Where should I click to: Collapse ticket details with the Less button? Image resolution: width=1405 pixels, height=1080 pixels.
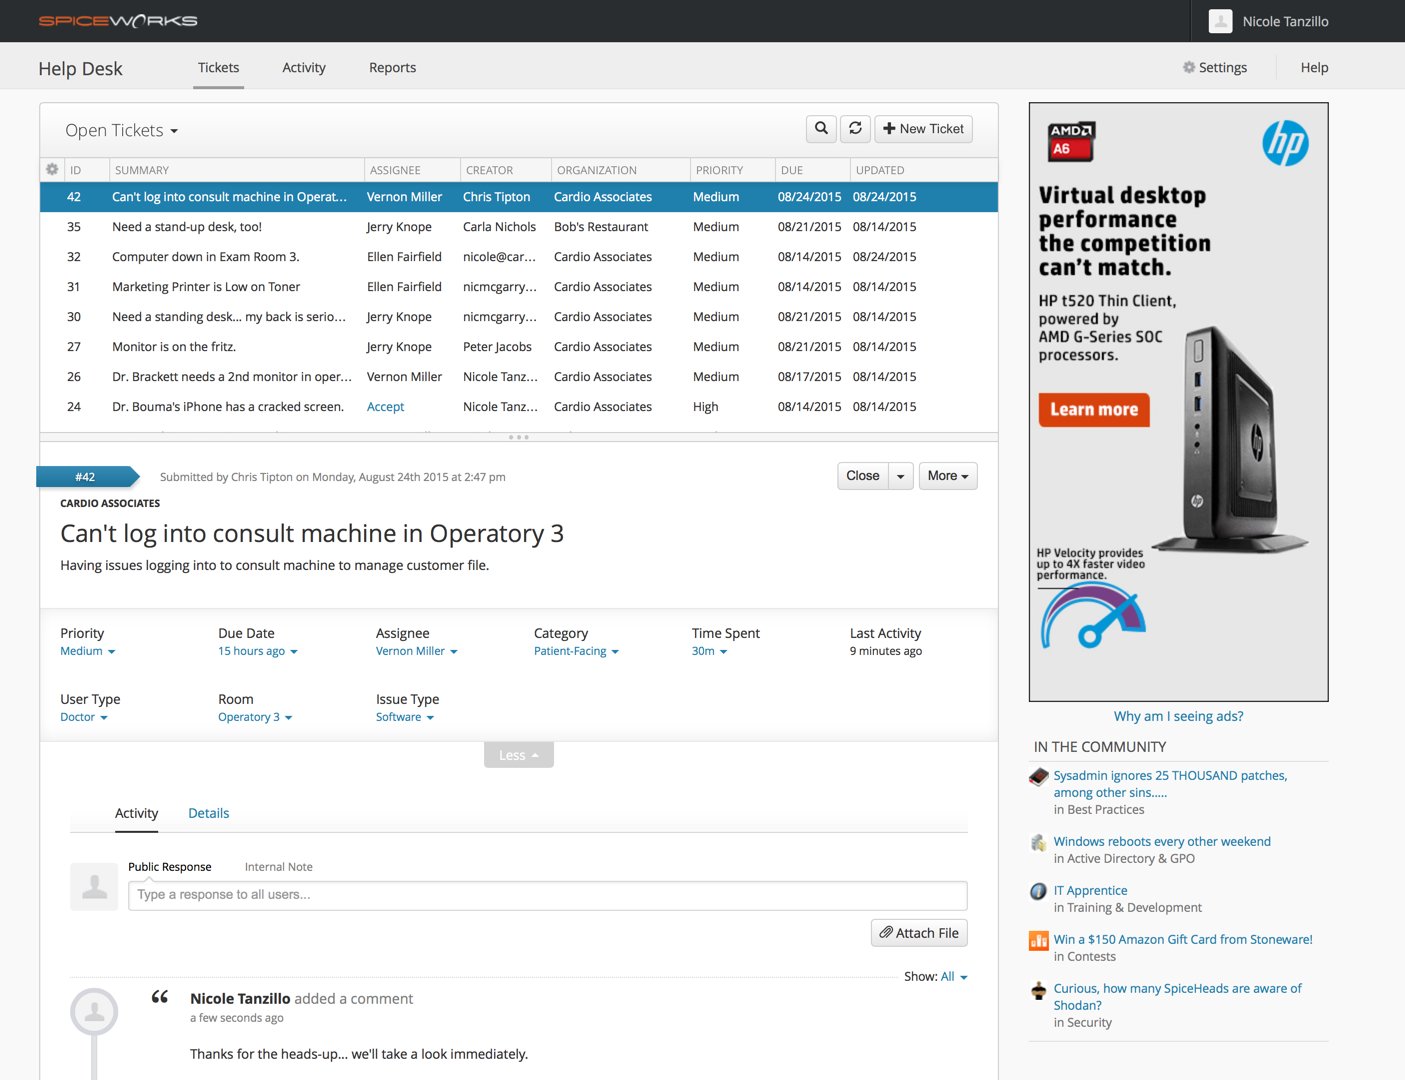[x=518, y=754]
